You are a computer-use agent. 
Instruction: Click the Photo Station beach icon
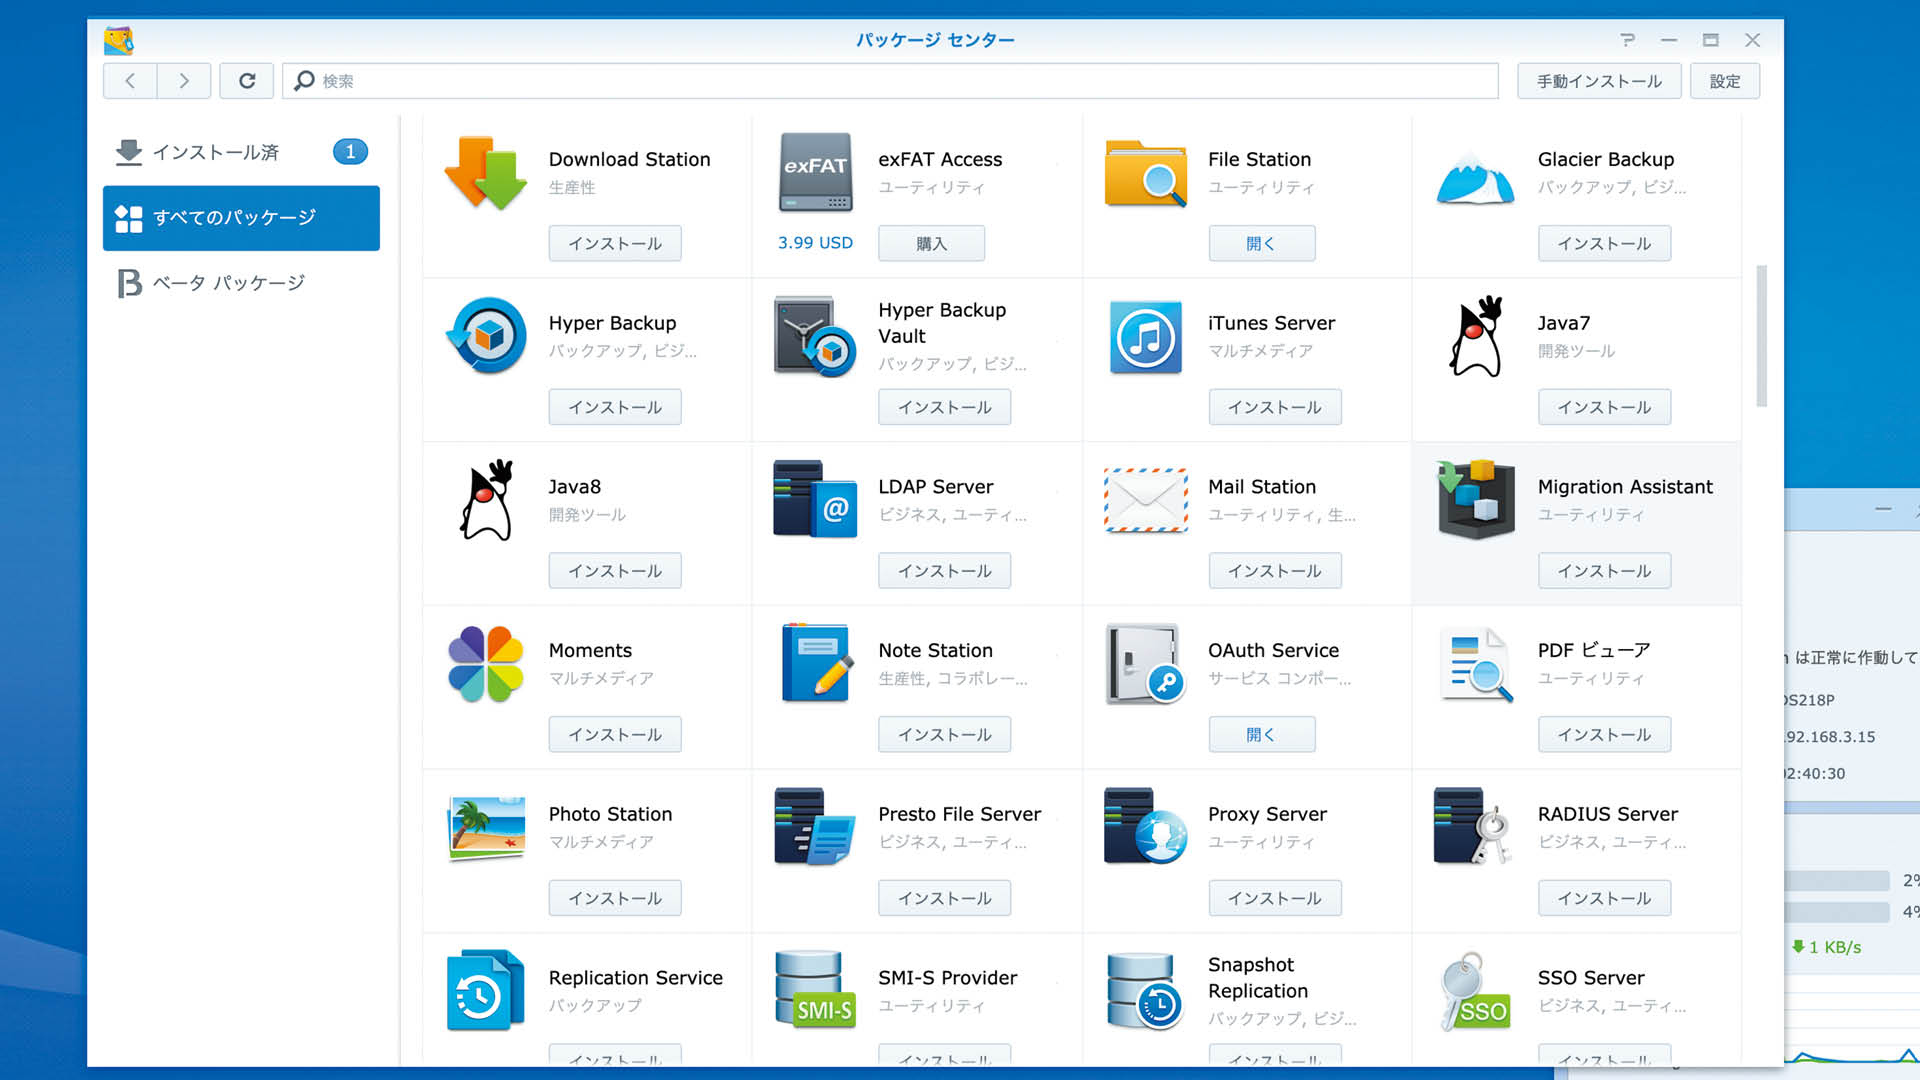486,828
